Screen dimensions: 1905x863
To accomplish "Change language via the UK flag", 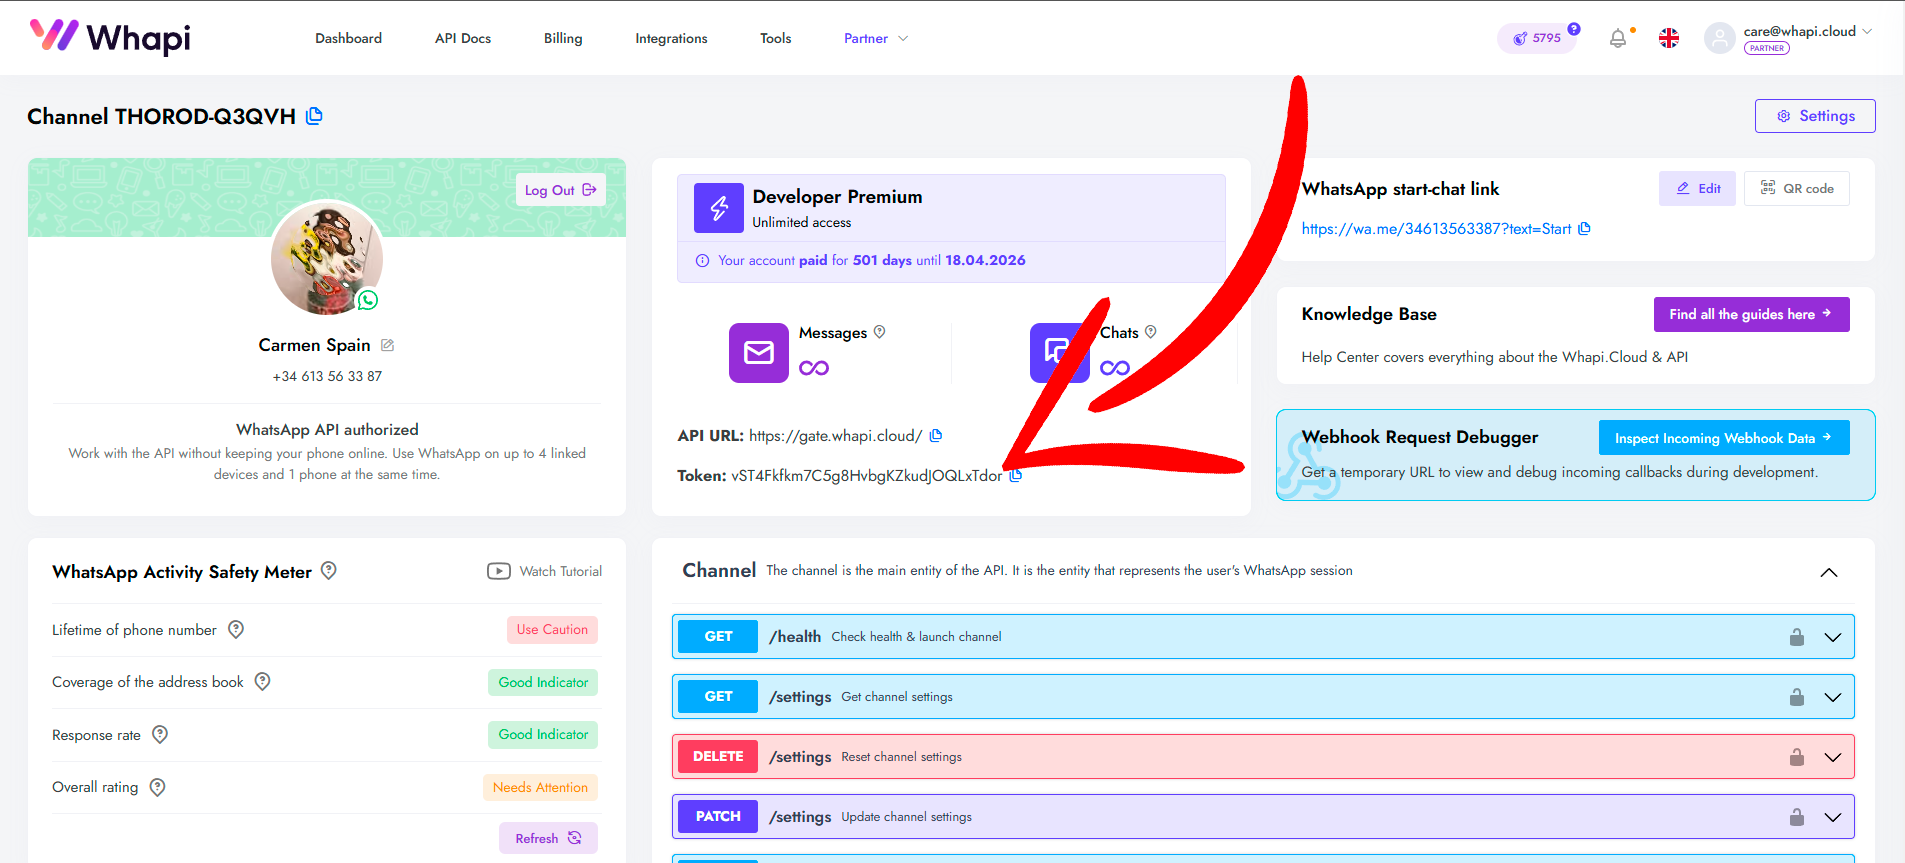I will pyautogui.click(x=1669, y=38).
